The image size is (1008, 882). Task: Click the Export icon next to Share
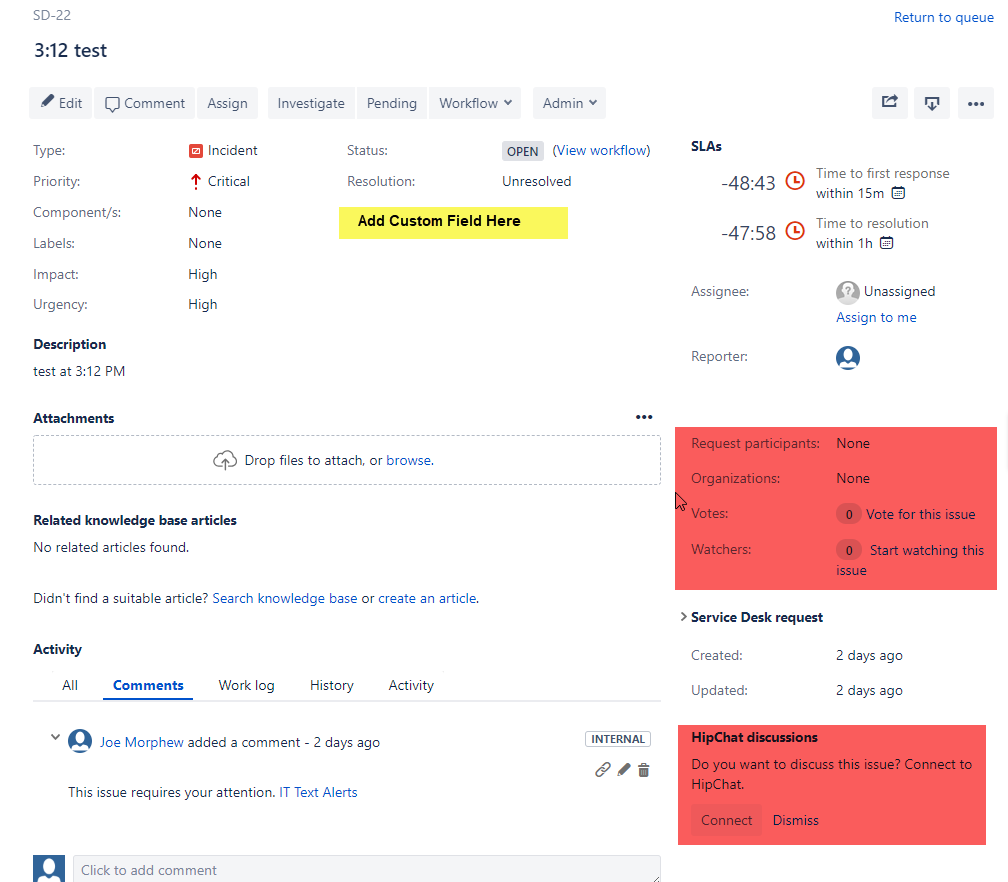click(932, 103)
